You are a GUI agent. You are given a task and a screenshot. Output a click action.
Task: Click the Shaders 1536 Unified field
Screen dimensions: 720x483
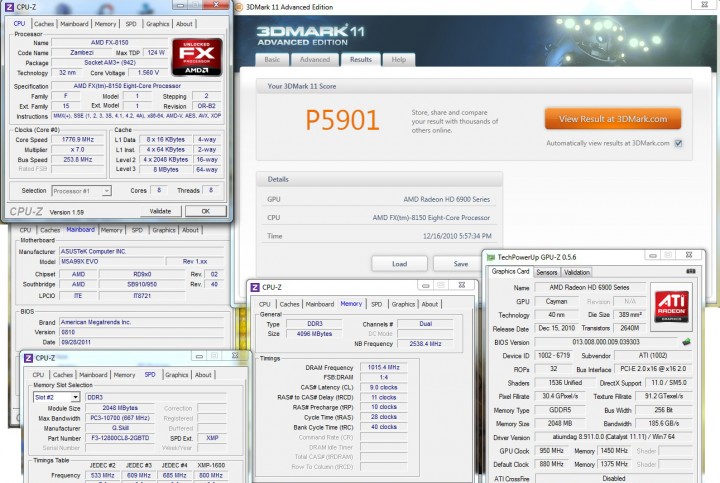(565, 383)
